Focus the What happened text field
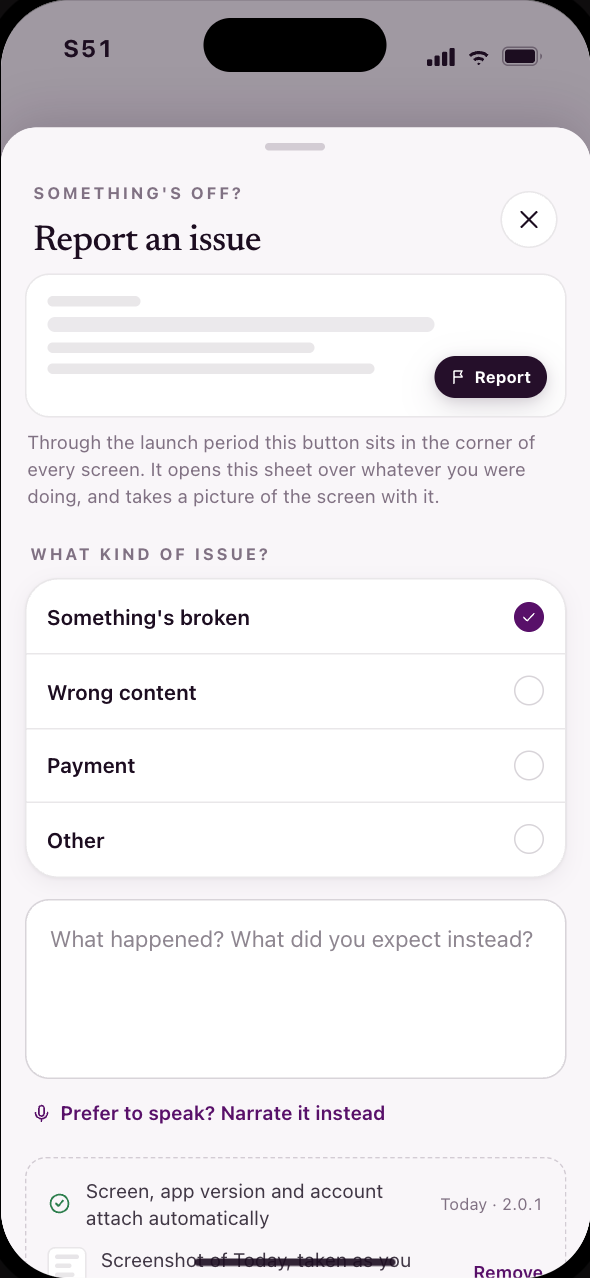Viewport: 590px width, 1278px height. [x=296, y=989]
